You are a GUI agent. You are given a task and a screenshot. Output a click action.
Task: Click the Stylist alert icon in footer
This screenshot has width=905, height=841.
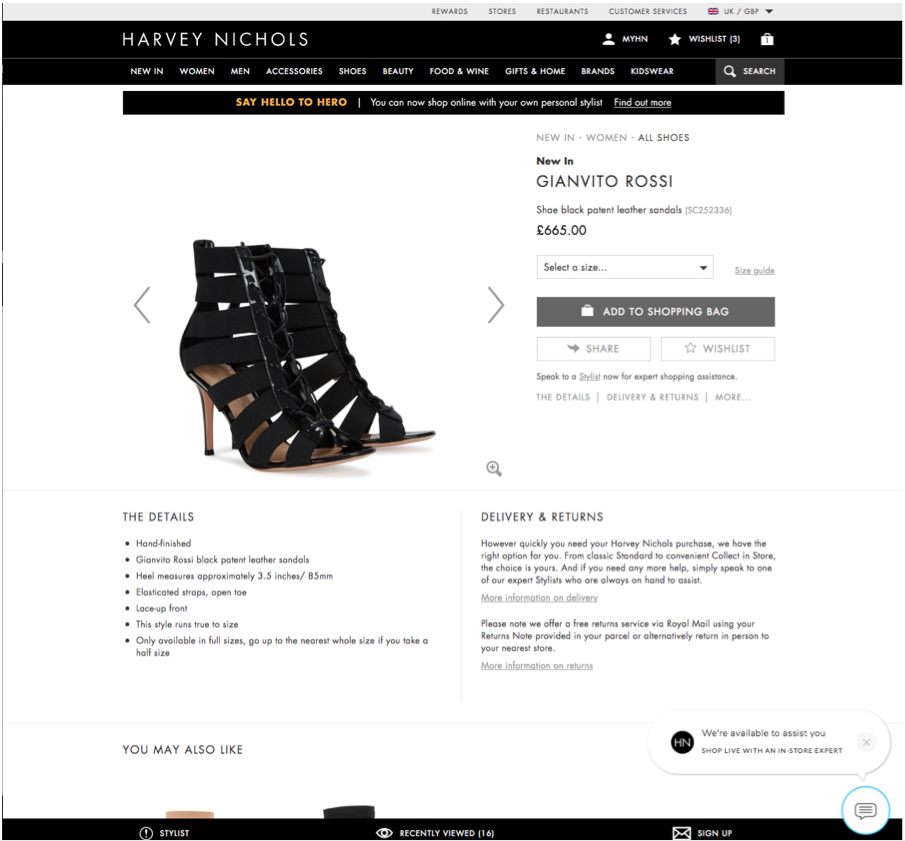pos(146,833)
